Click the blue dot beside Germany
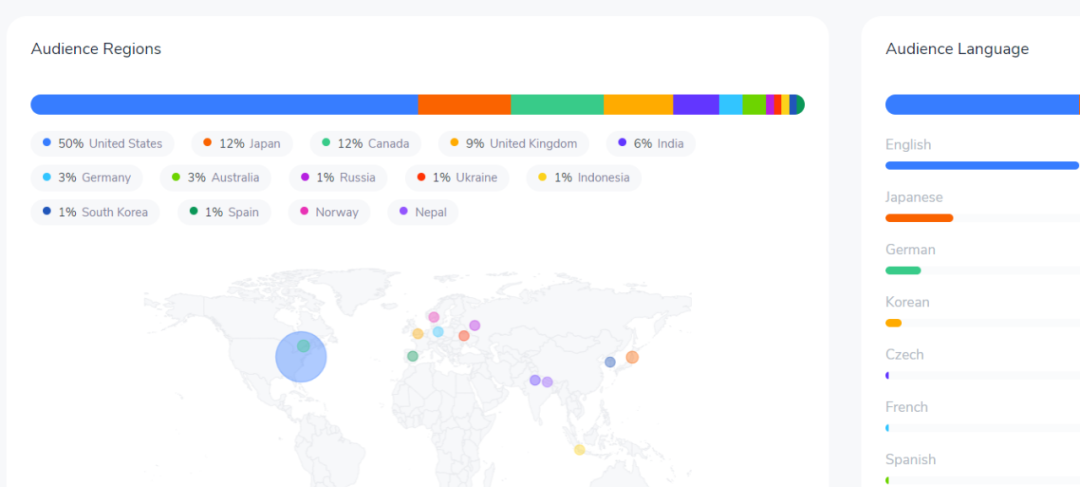This screenshot has height=487, width=1080. coord(47,177)
